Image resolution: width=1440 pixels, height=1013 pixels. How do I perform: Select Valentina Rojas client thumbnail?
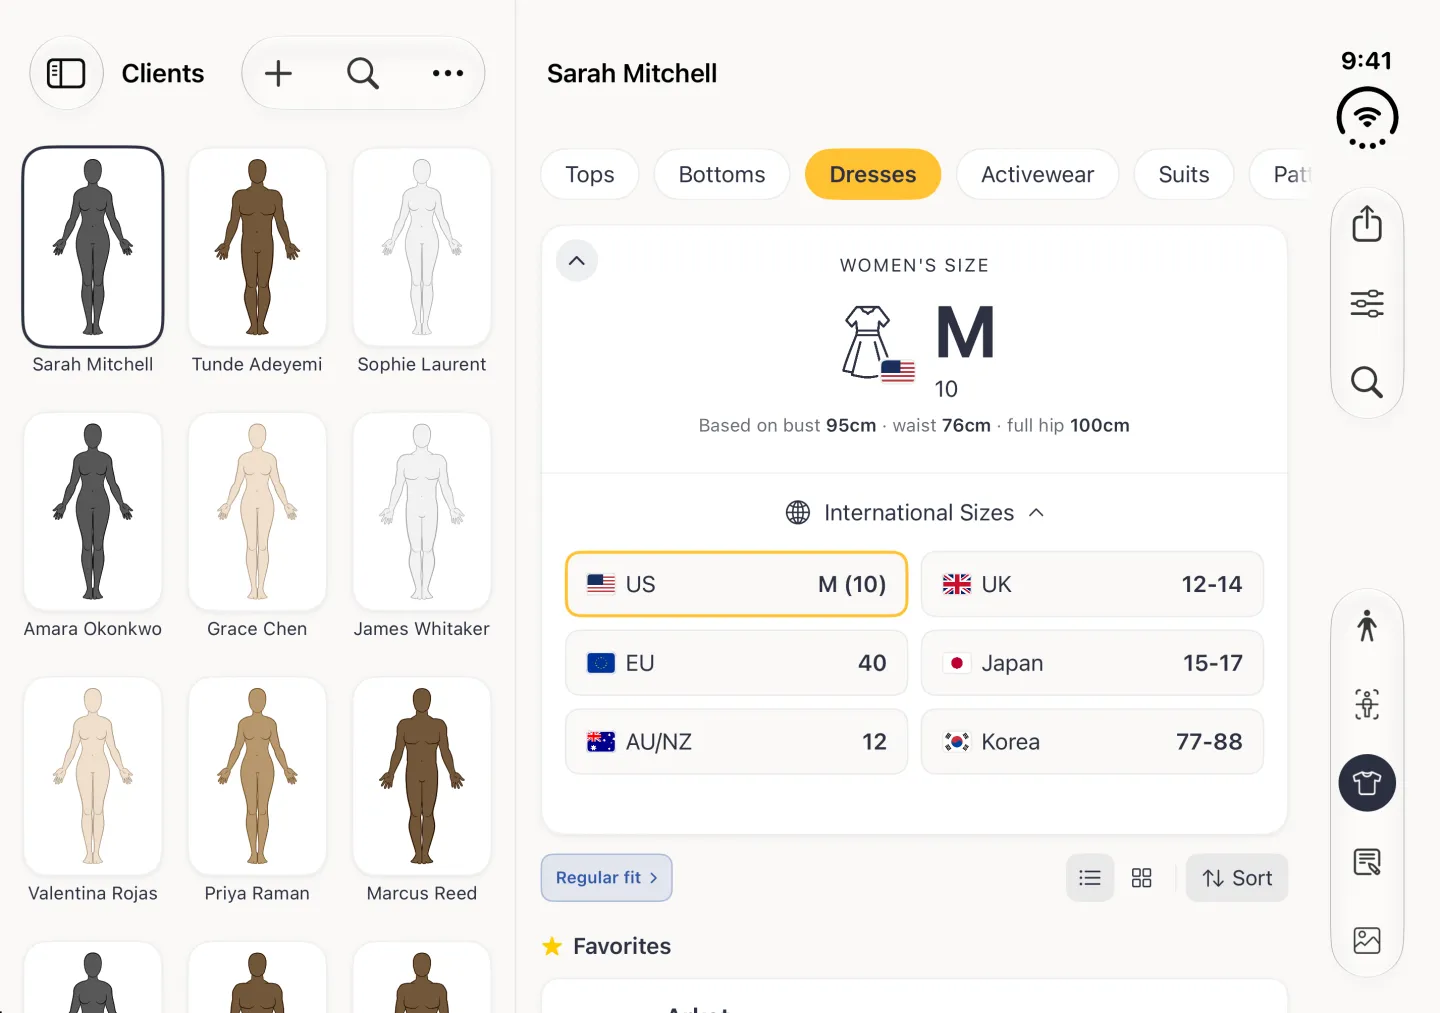click(x=93, y=776)
